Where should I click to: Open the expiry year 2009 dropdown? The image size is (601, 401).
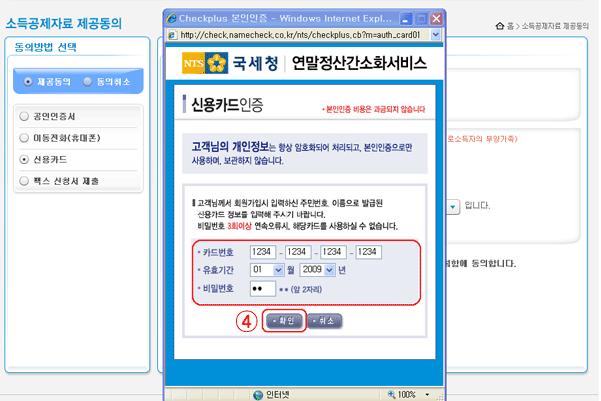317,270
